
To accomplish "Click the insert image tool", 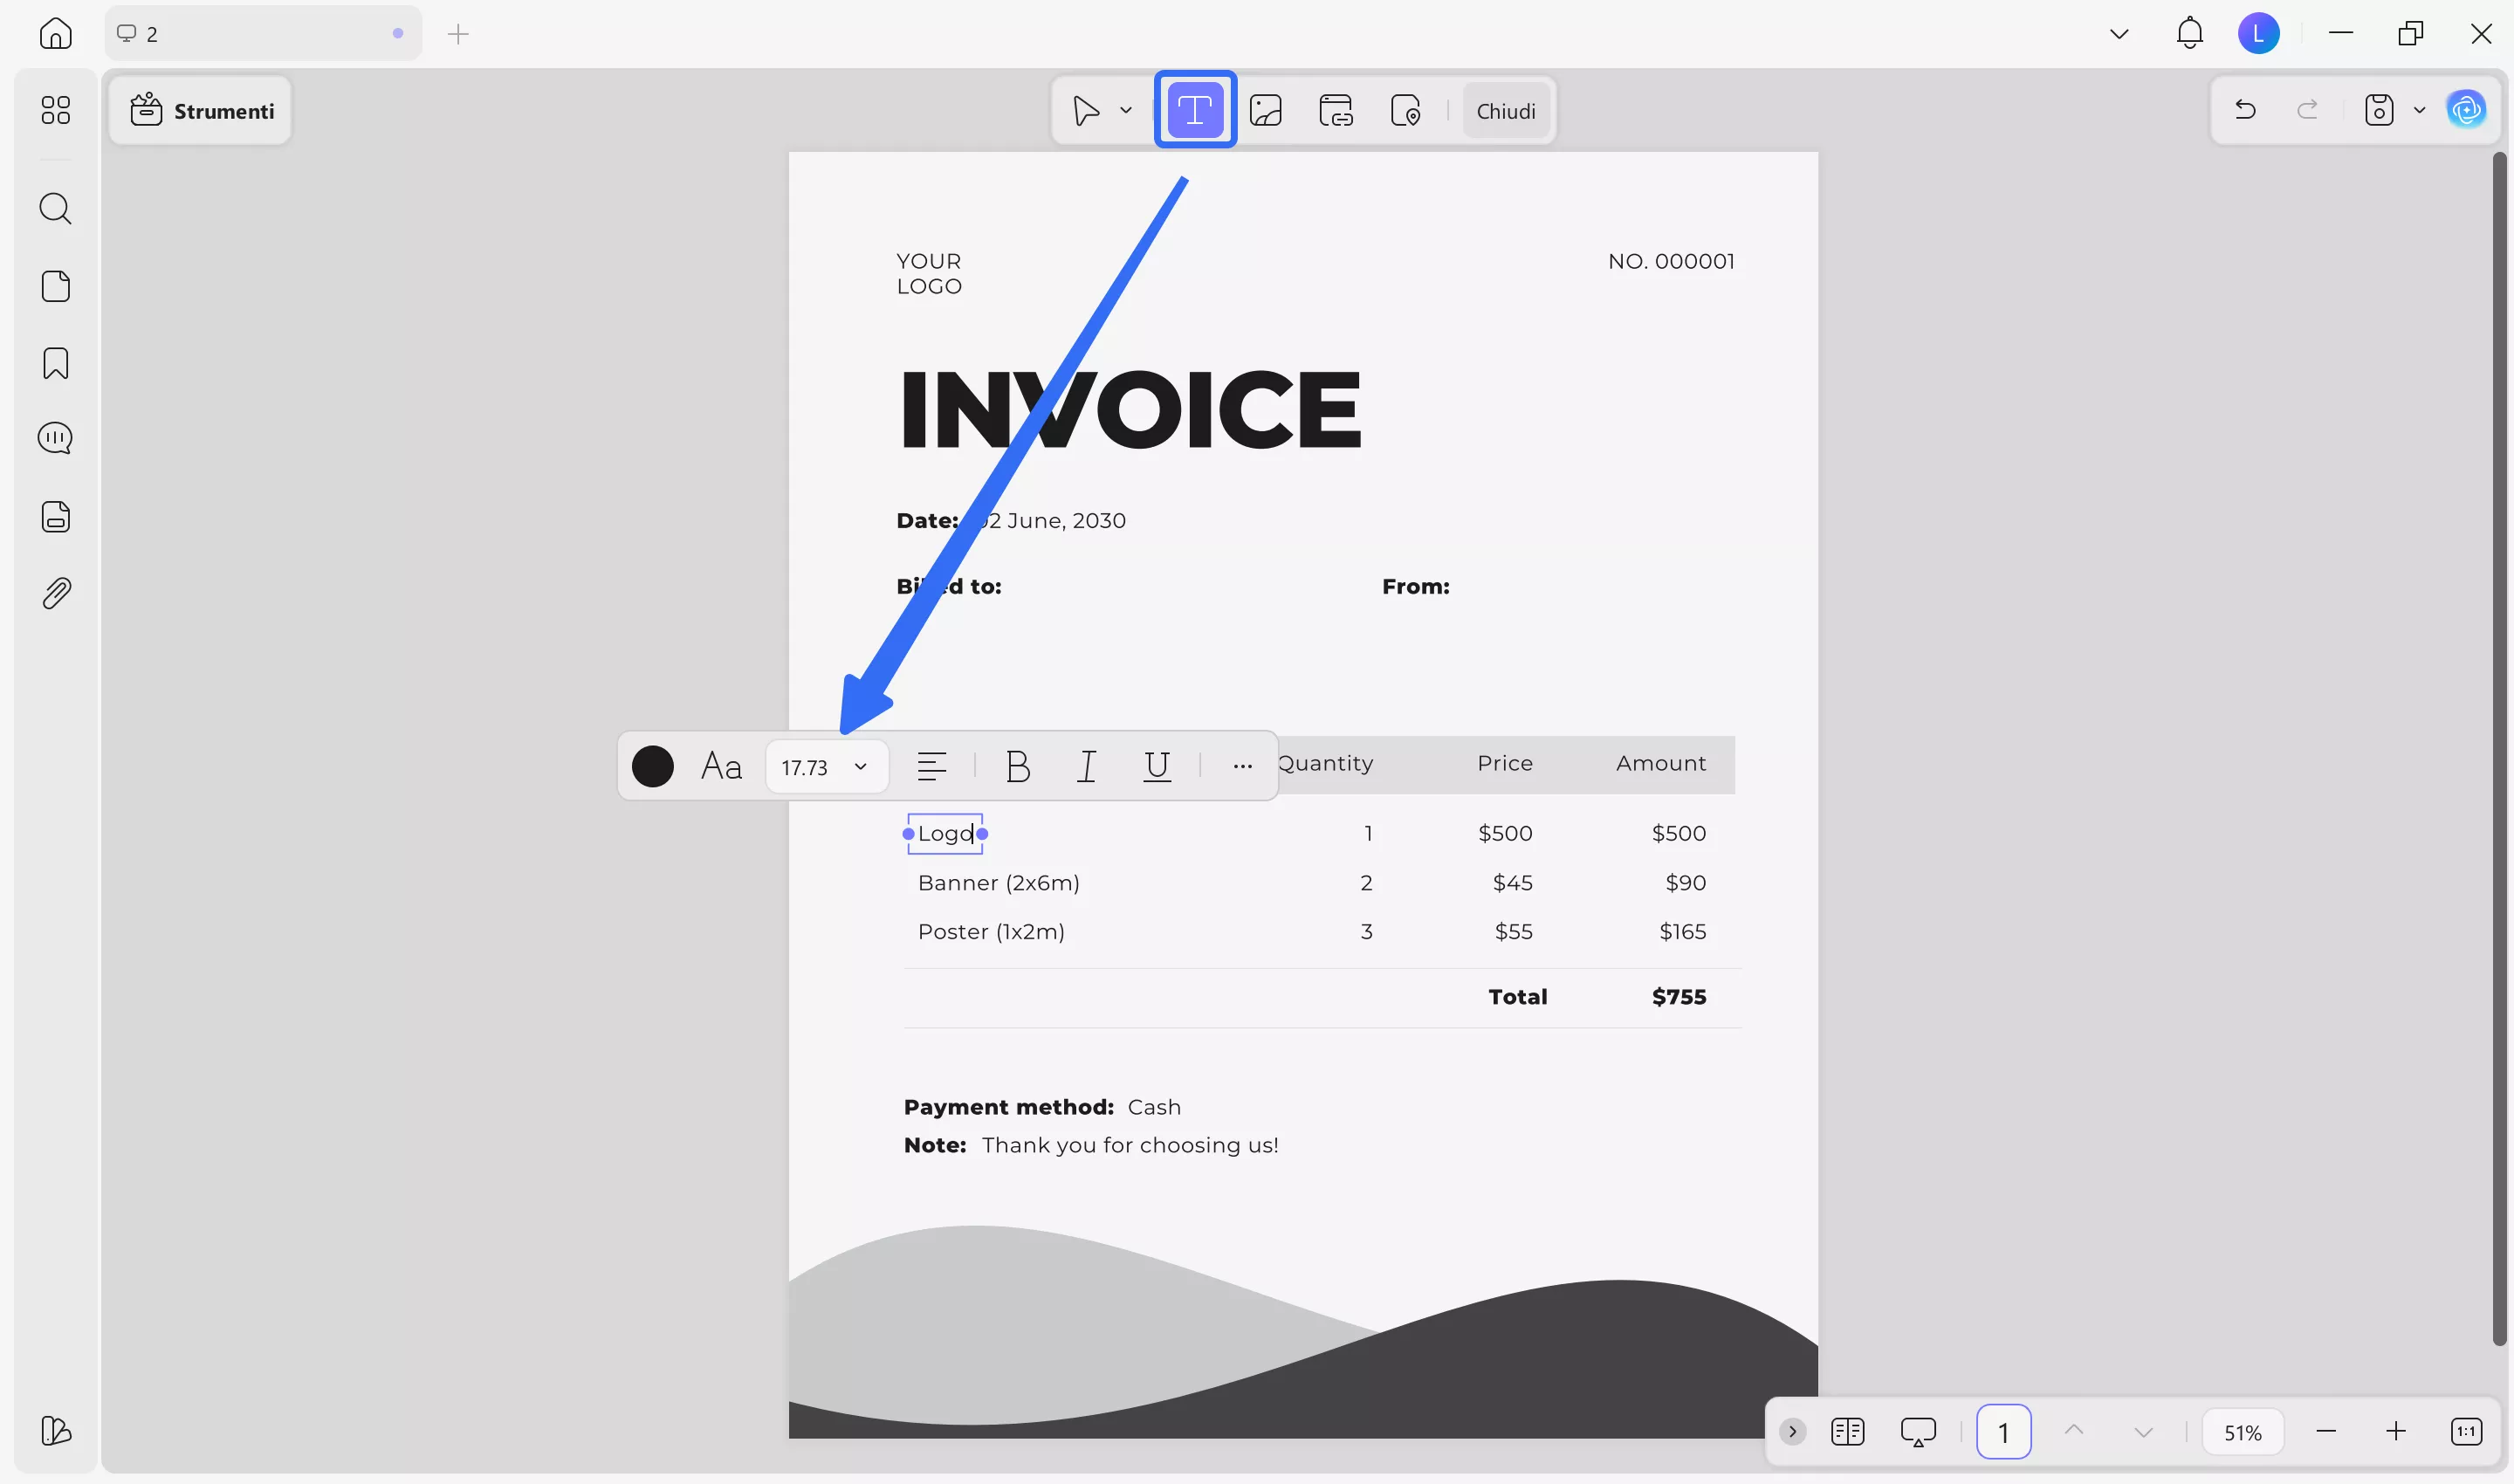I will coord(1265,110).
